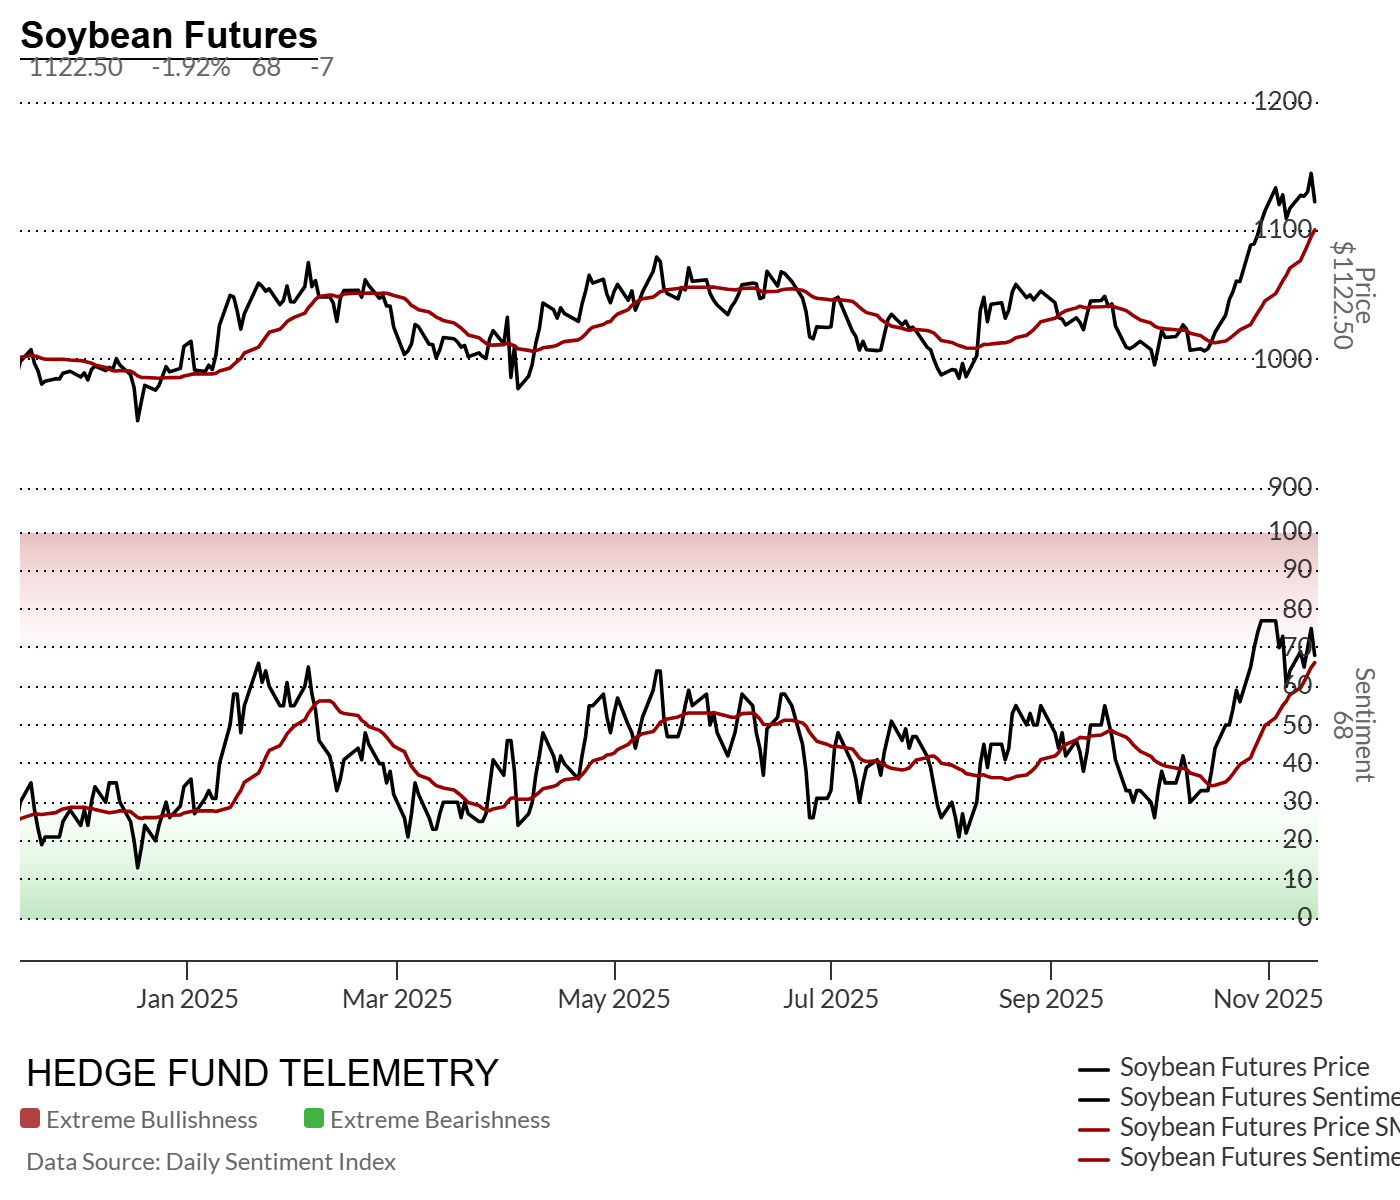Click the green Extreme Bearishness legend square

pyautogui.click(x=314, y=1119)
